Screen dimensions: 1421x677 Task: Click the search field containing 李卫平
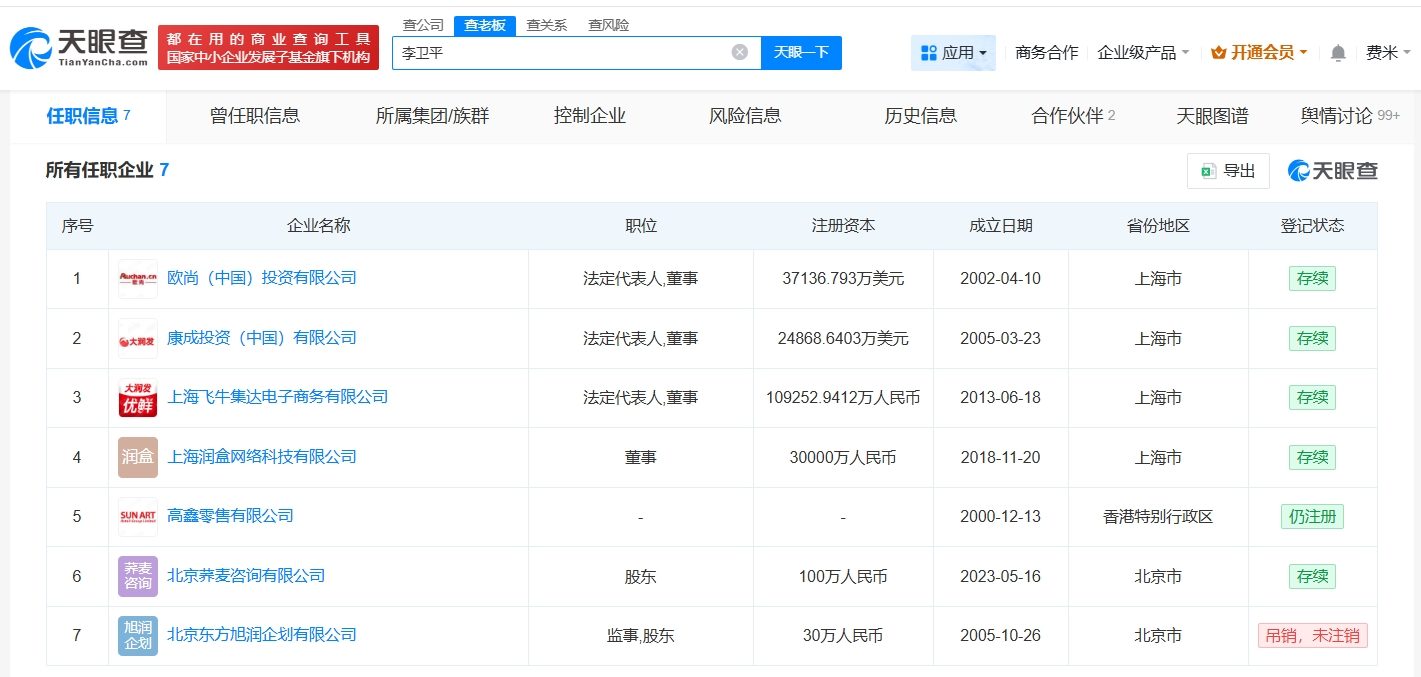point(560,53)
